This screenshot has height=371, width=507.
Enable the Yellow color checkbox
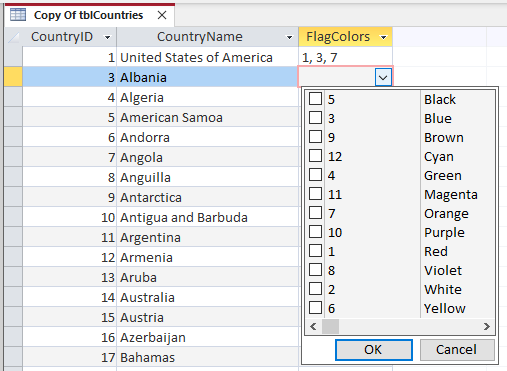point(315,308)
